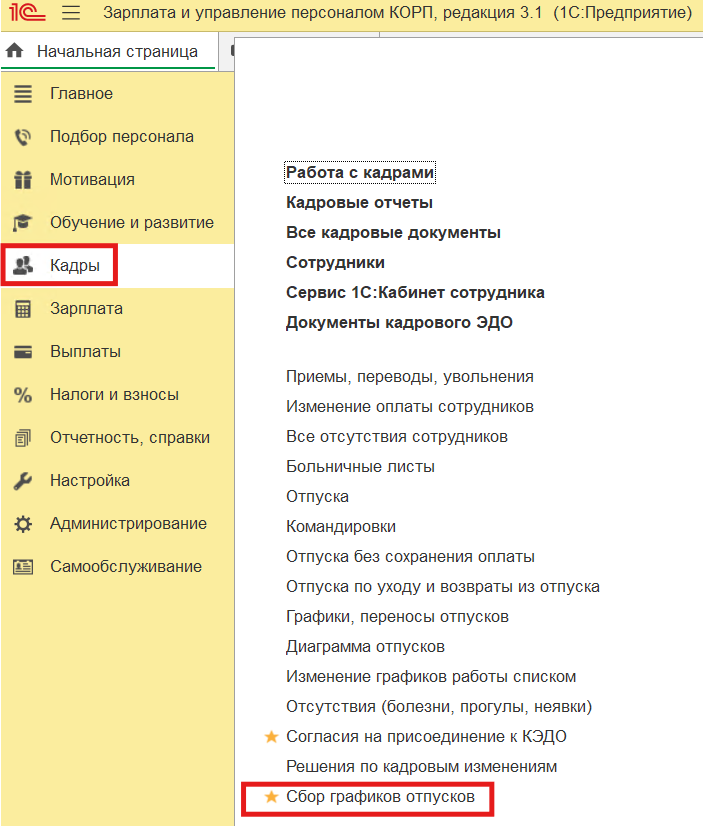Click the Выплаты card icon
Screen dimensions: 703x826
pyautogui.click(x=23, y=351)
